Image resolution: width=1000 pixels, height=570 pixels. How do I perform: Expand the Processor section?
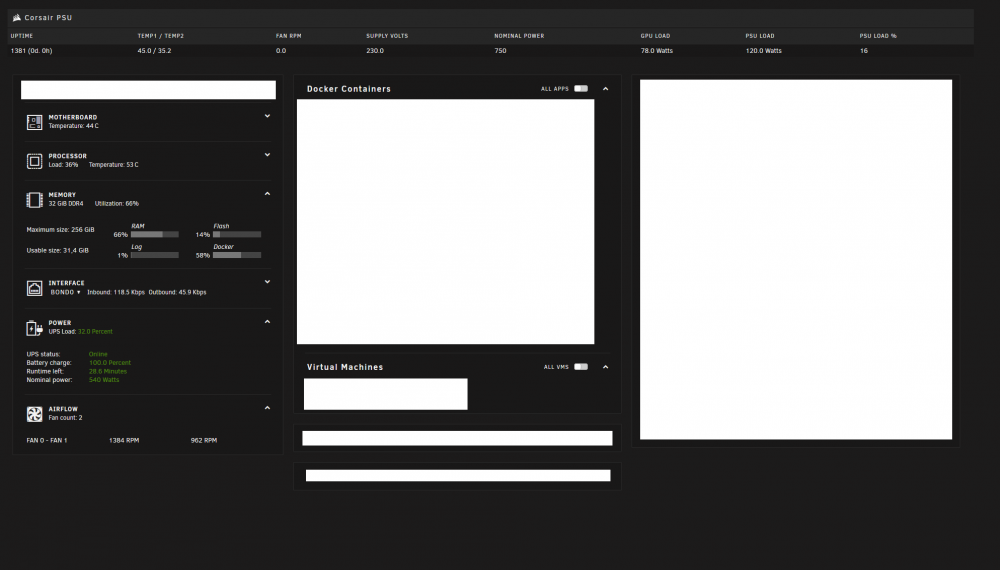pos(267,155)
